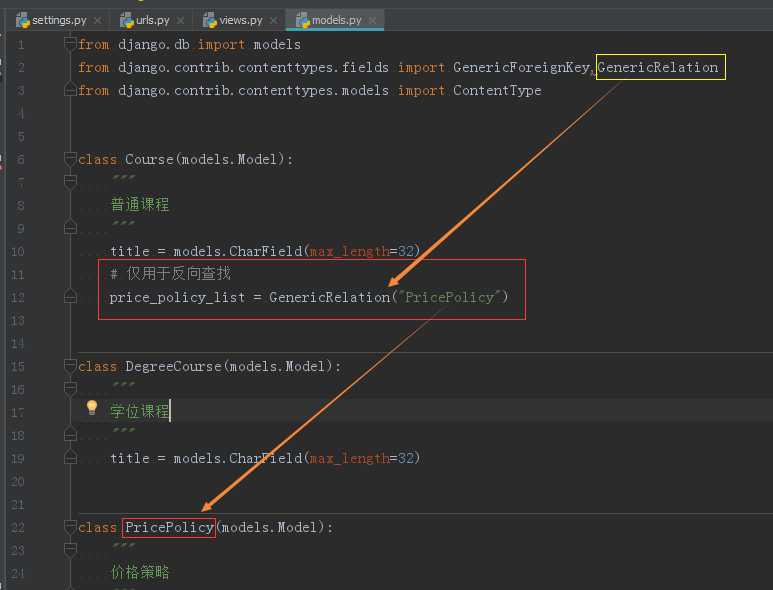Screen dimensions: 773x590
Task: Click ContentType on line 3
Action: [497, 90]
